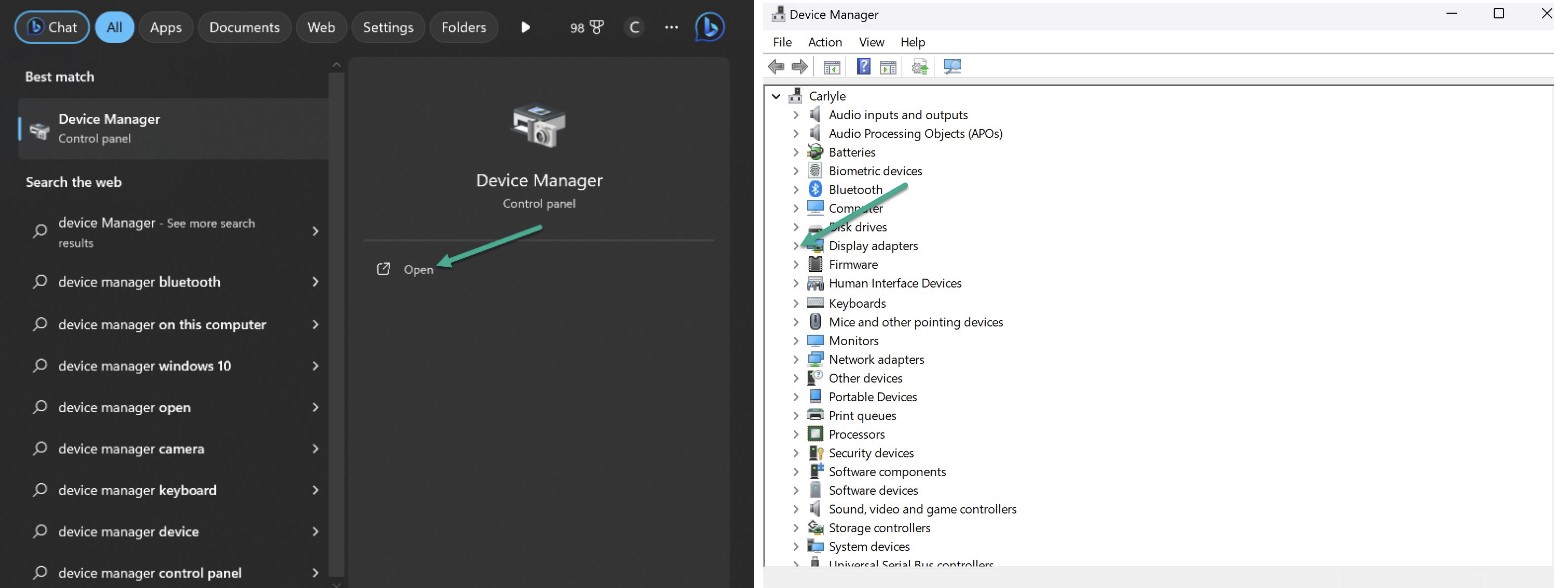Viewport: 1554px width, 588px height.
Task: Click 'device manager keyboard' suggestion
Action: pos(173,490)
